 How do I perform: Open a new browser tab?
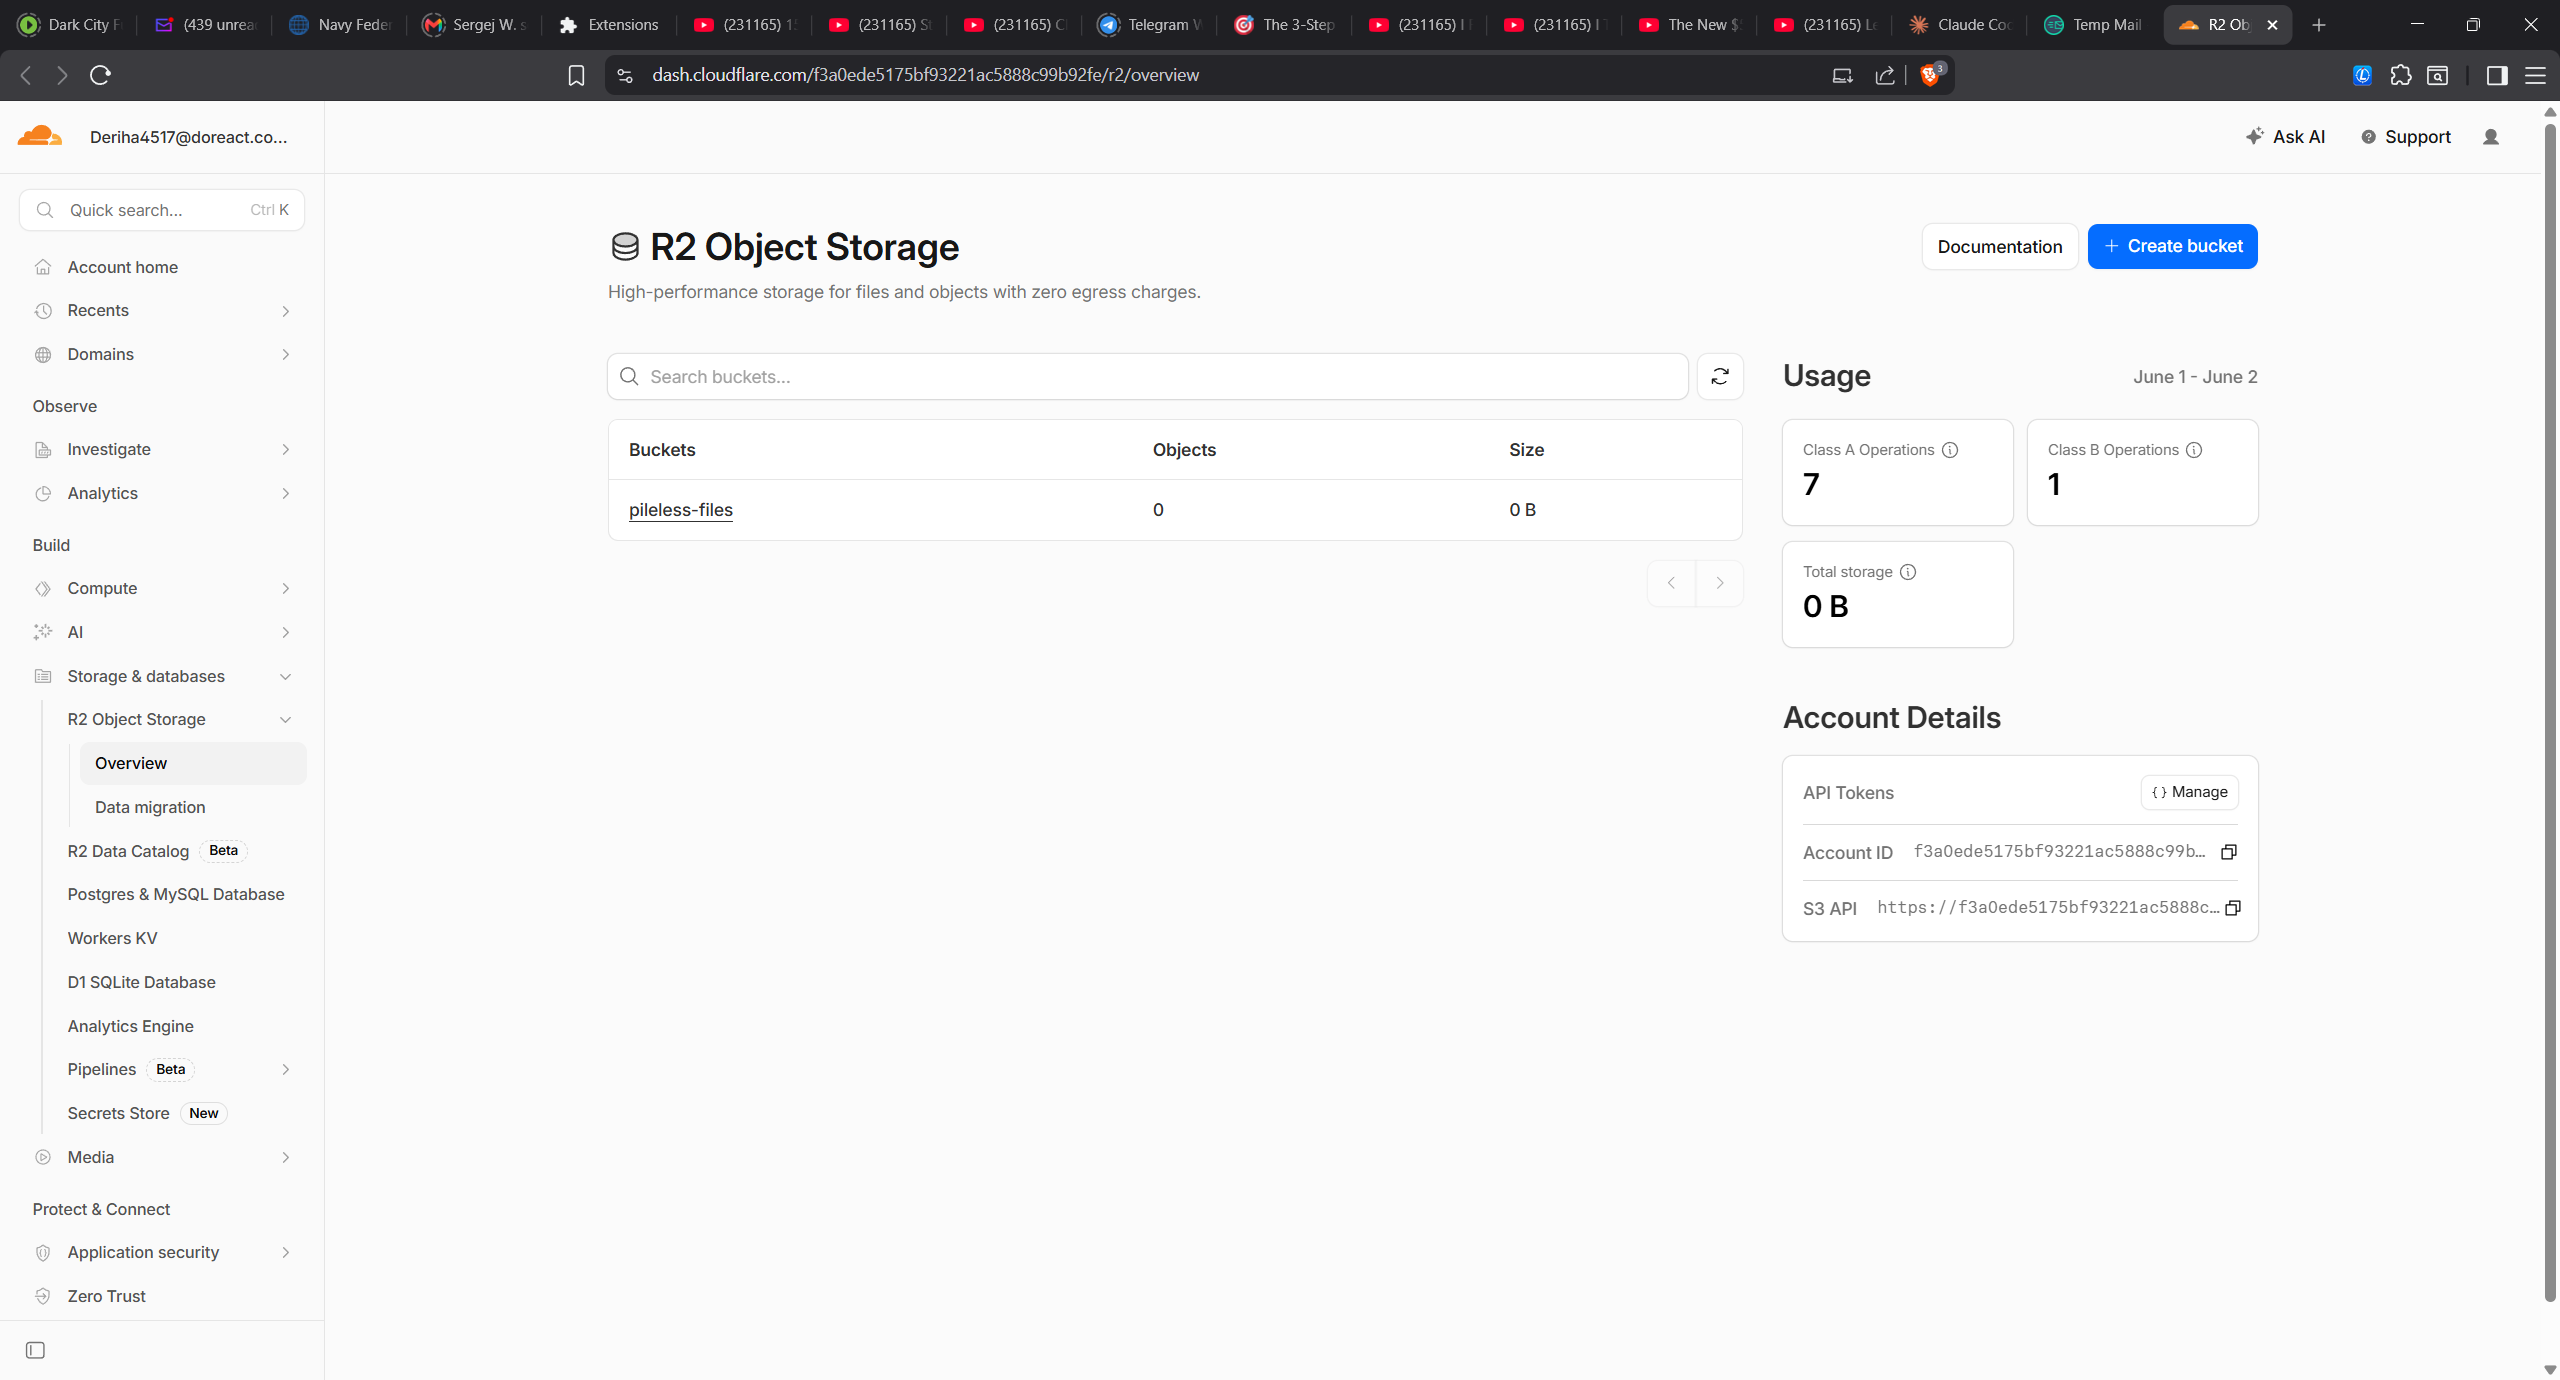[2319, 25]
